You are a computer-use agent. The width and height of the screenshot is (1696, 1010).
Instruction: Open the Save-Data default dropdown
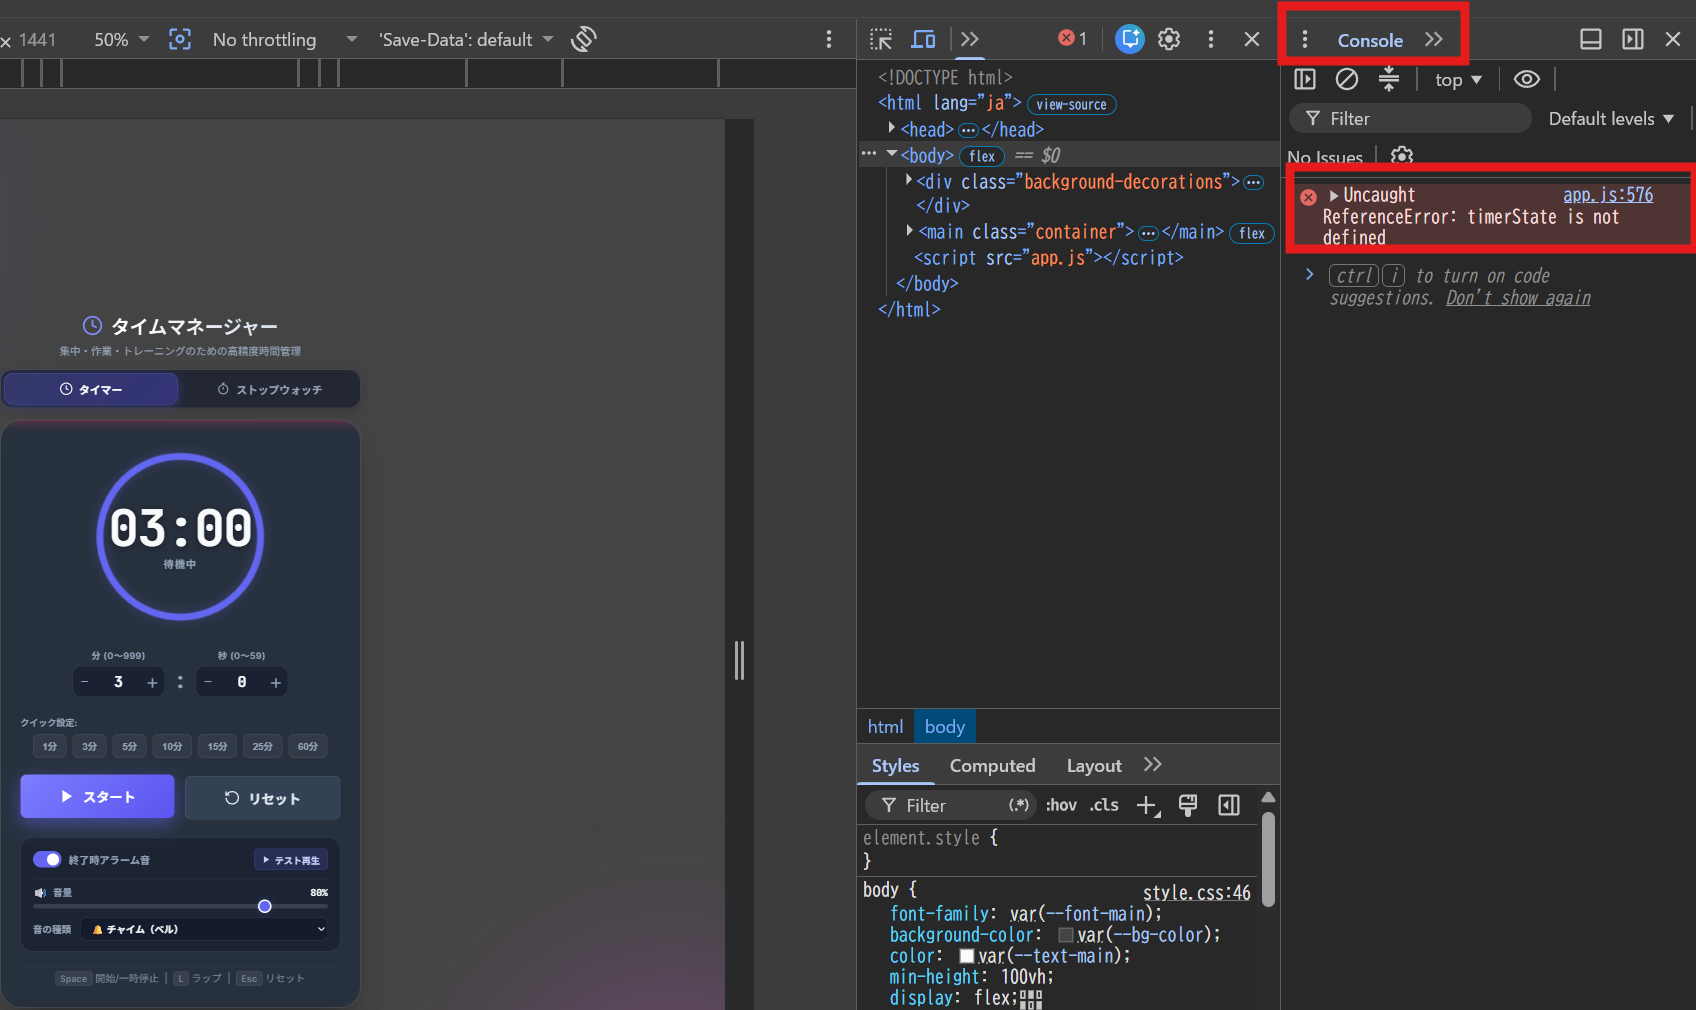coord(465,40)
